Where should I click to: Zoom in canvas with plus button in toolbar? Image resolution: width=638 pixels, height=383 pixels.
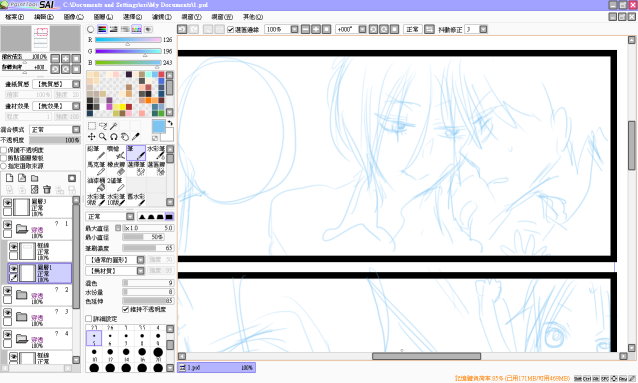pyautogui.click(x=316, y=29)
